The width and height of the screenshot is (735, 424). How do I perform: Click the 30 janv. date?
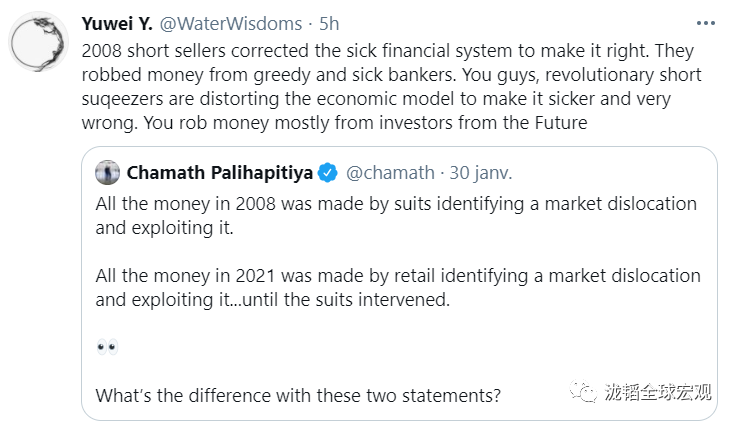coord(481,173)
